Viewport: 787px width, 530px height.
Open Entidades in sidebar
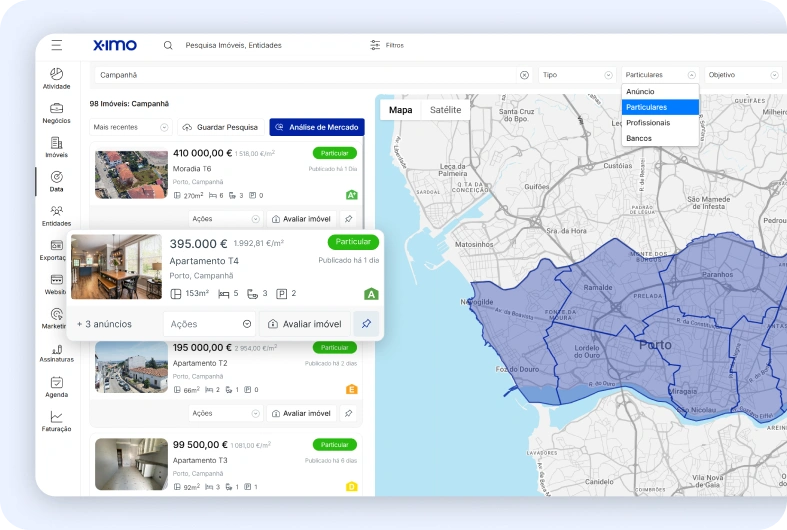(57, 216)
